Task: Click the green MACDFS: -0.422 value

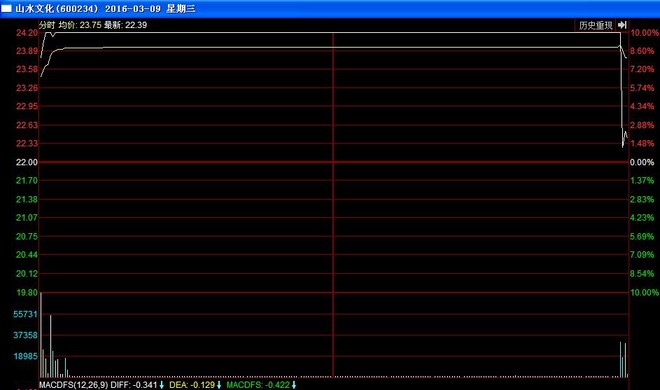Action: point(258,385)
